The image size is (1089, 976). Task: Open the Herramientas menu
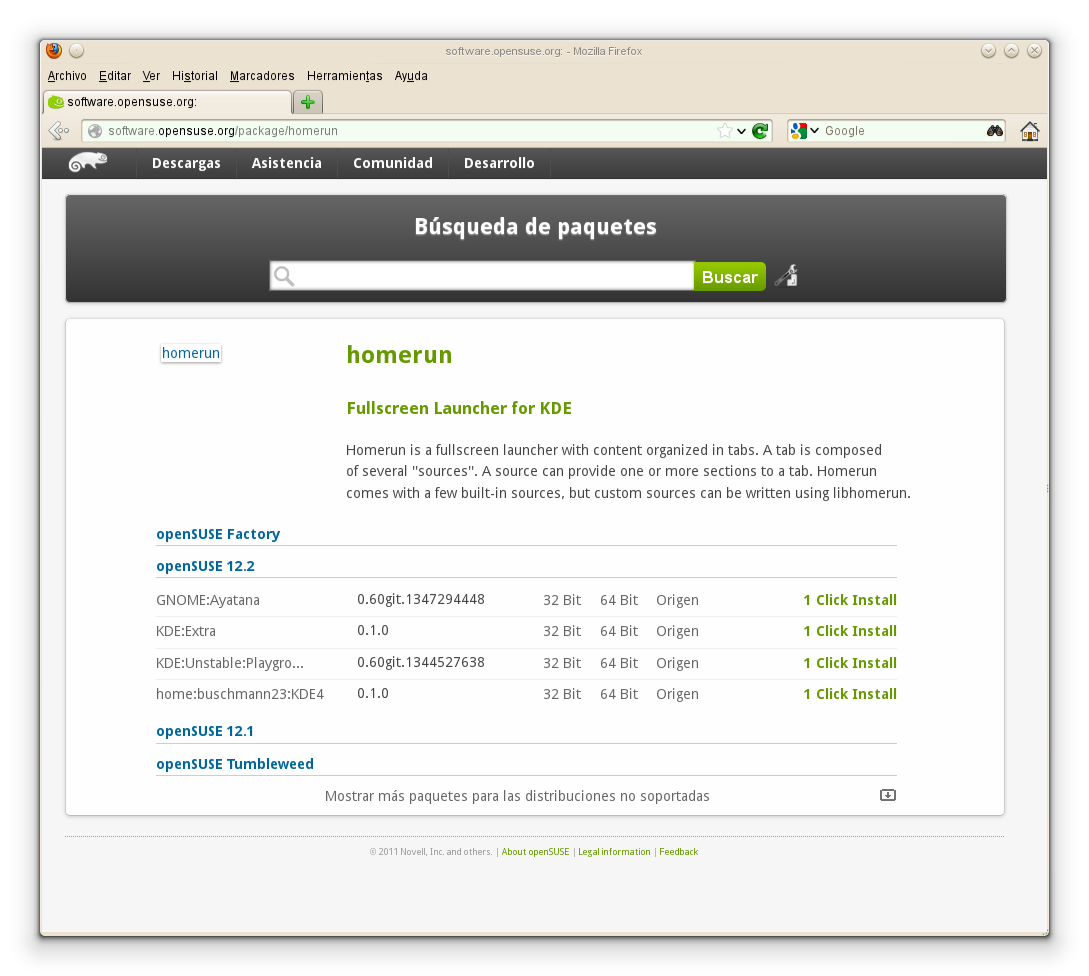(x=344, y=76)
